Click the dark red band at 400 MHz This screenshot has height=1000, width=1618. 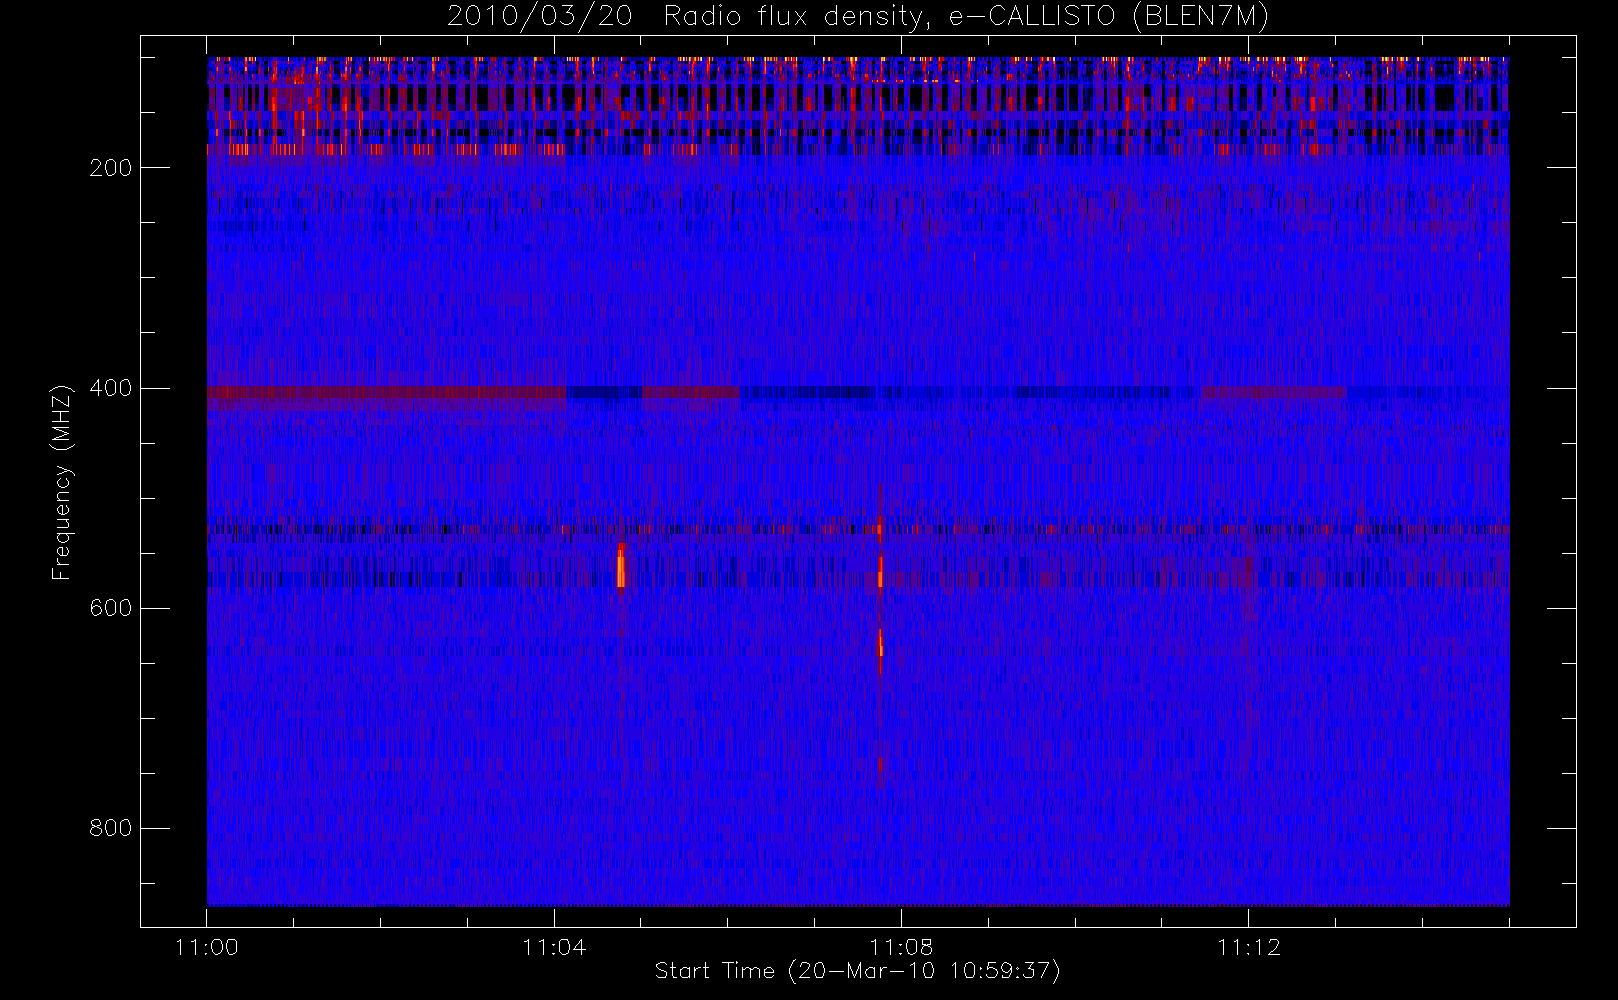pos(386,394)
